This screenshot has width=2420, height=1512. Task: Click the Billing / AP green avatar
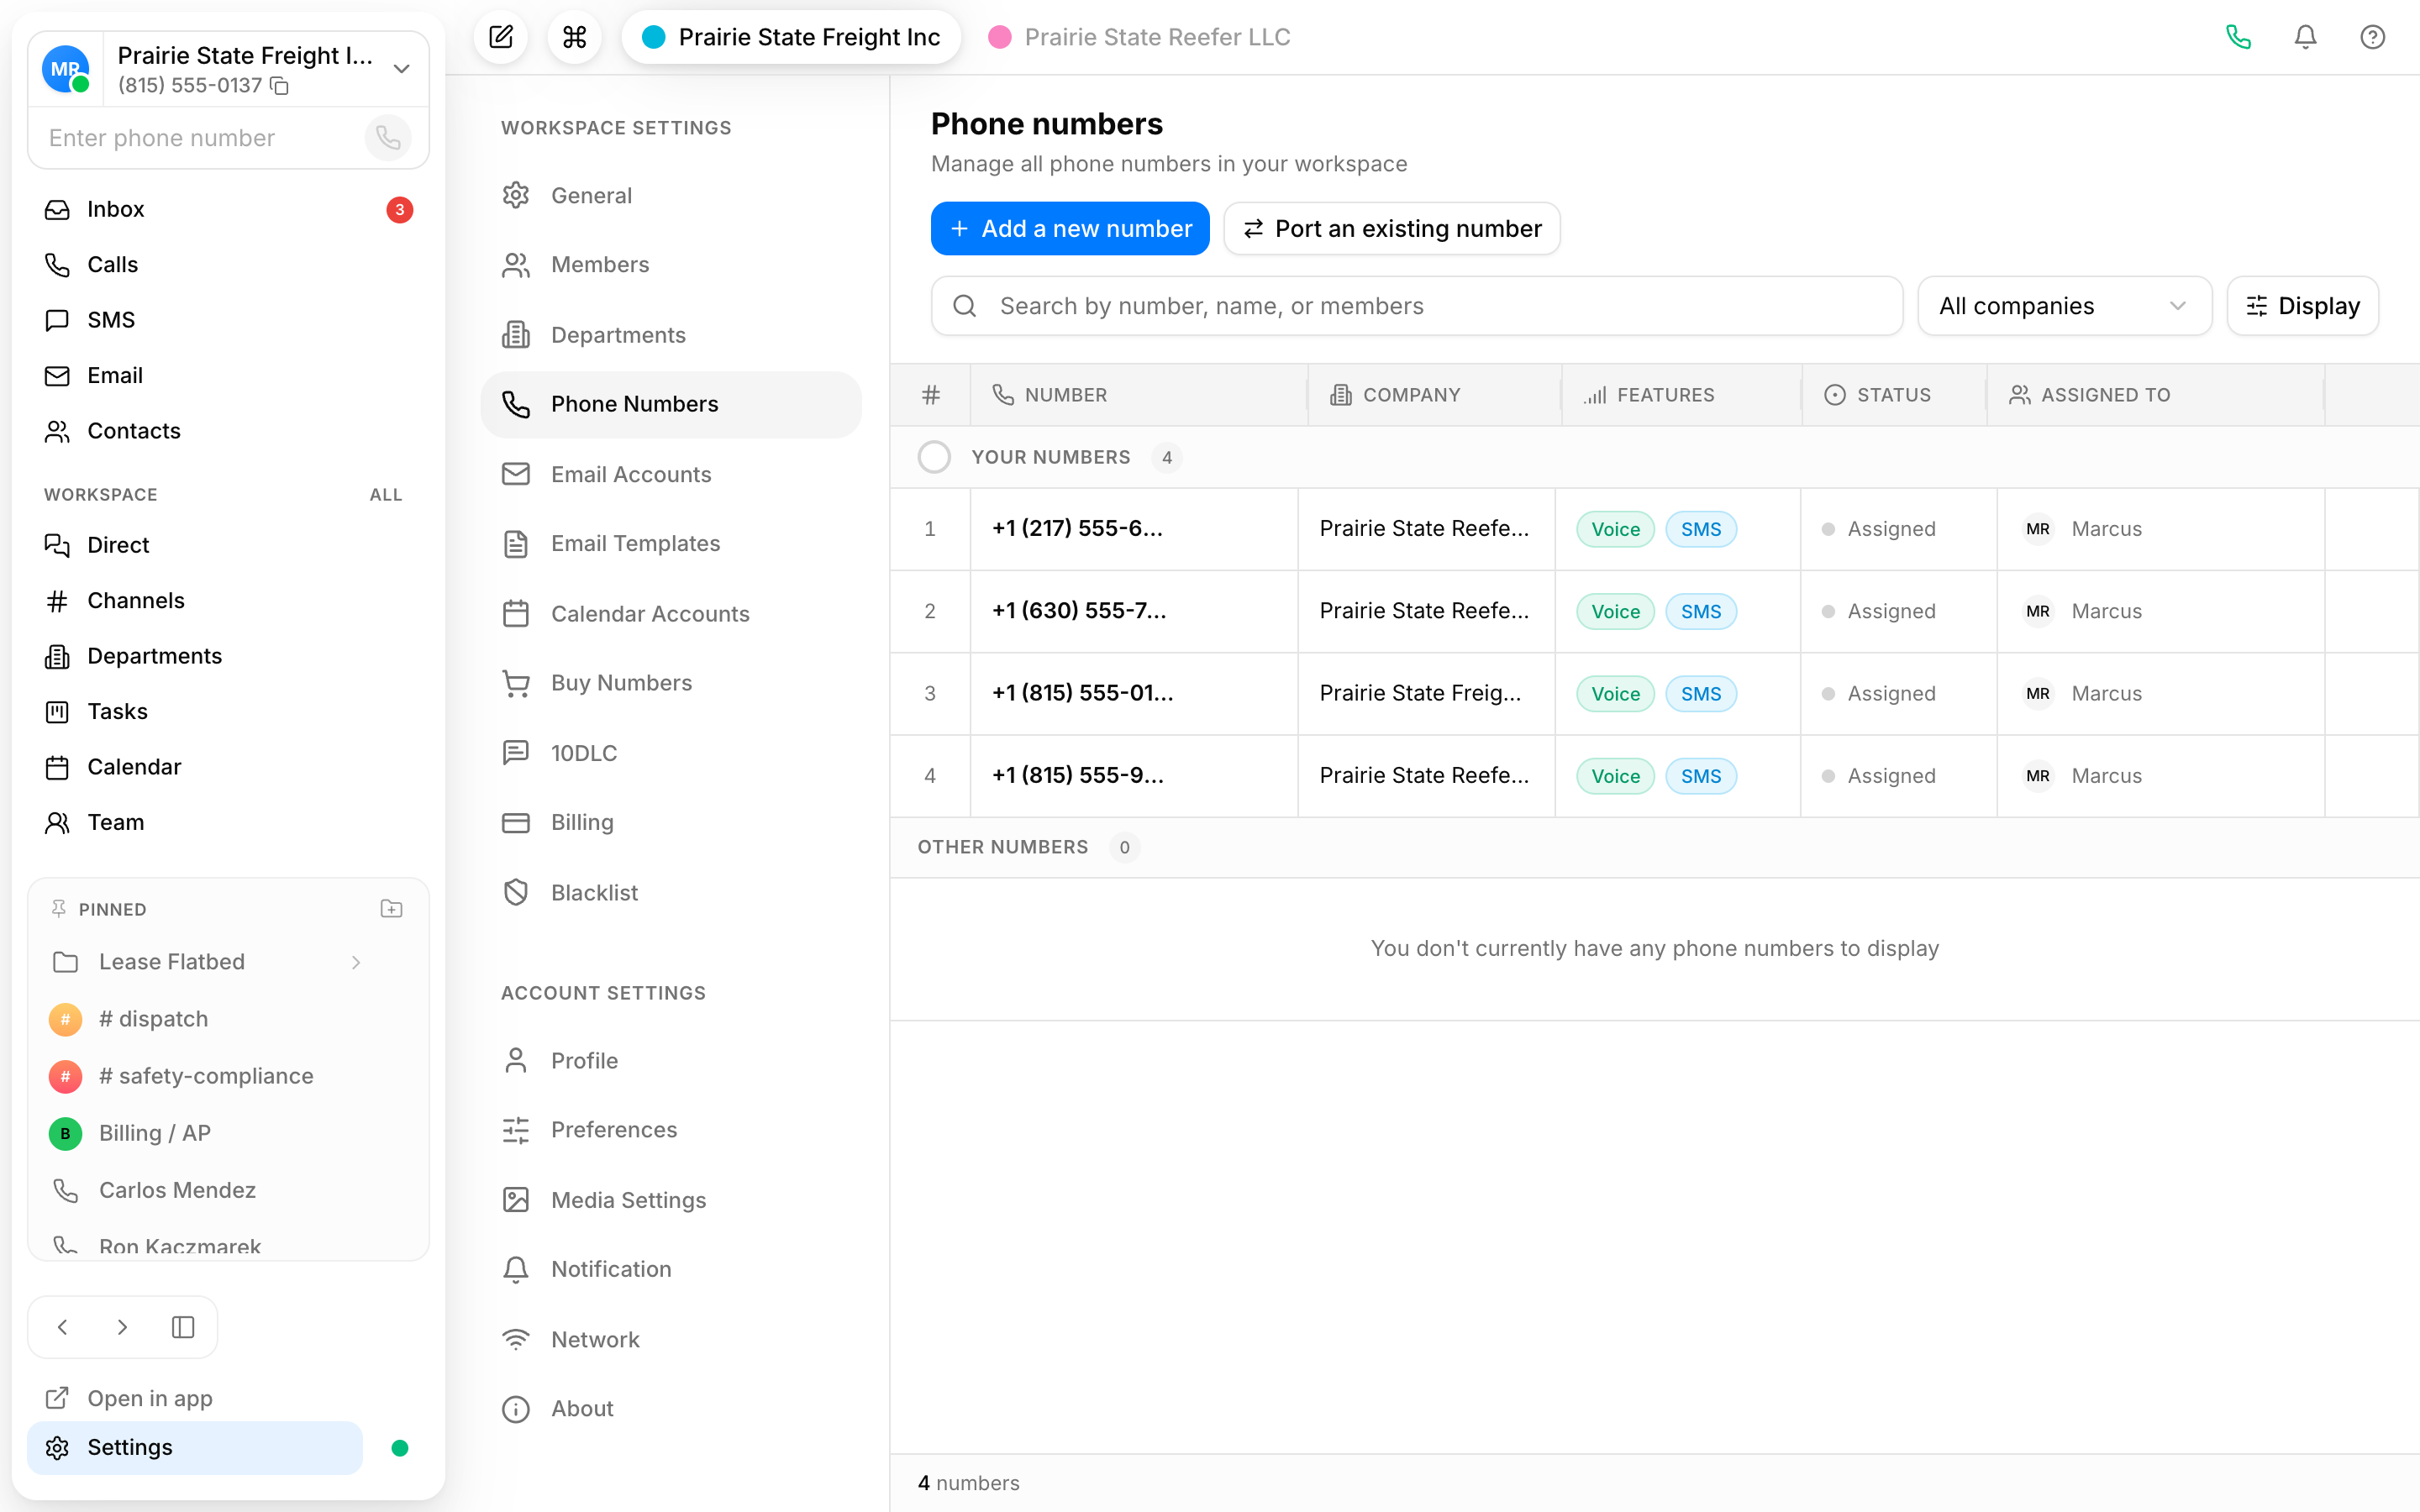(65, 1133)
